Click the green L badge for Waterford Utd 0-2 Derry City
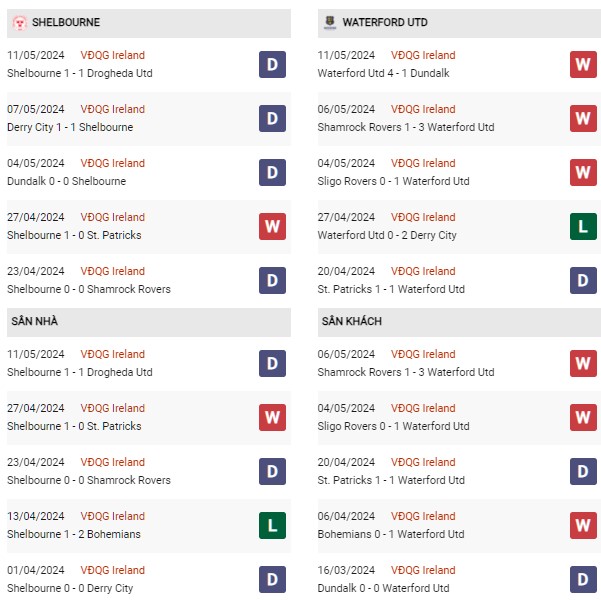This screenshot has height=600, width=601. pyautogui.click(x=583, y=226)
